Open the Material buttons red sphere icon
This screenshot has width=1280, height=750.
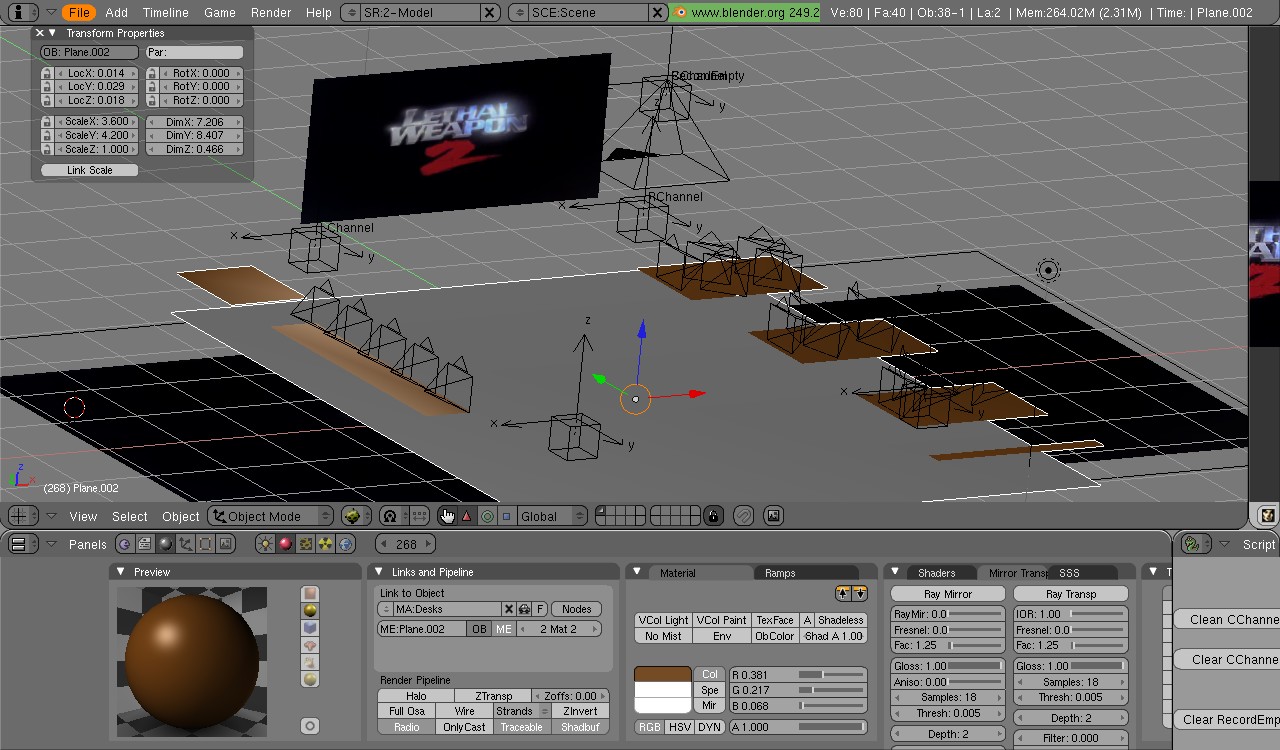(285, 544)
